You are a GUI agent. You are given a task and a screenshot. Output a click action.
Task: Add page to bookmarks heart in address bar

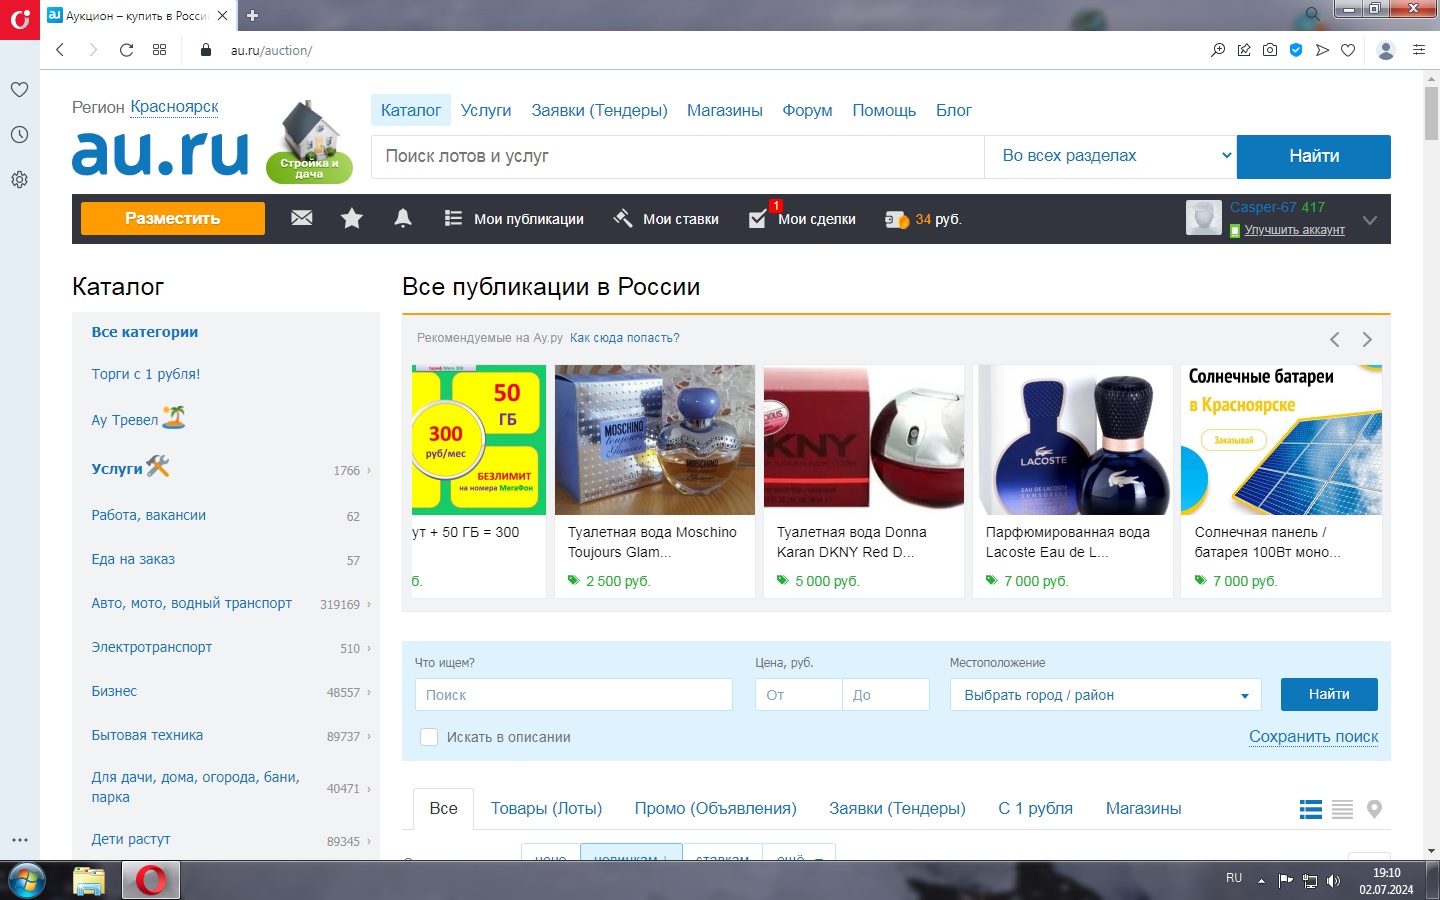[1348, 50]
